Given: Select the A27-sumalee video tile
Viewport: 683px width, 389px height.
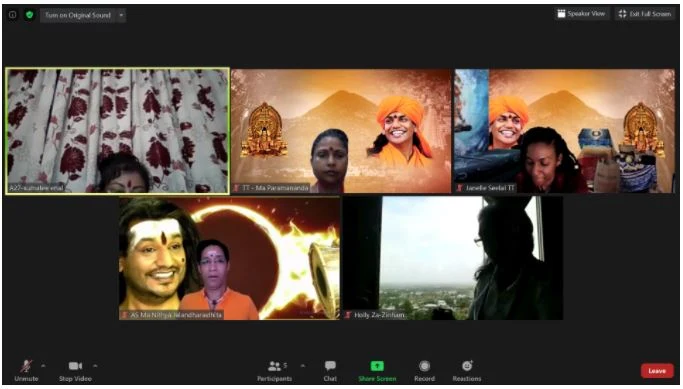Looking at the screenshot, I should point(117,130).
